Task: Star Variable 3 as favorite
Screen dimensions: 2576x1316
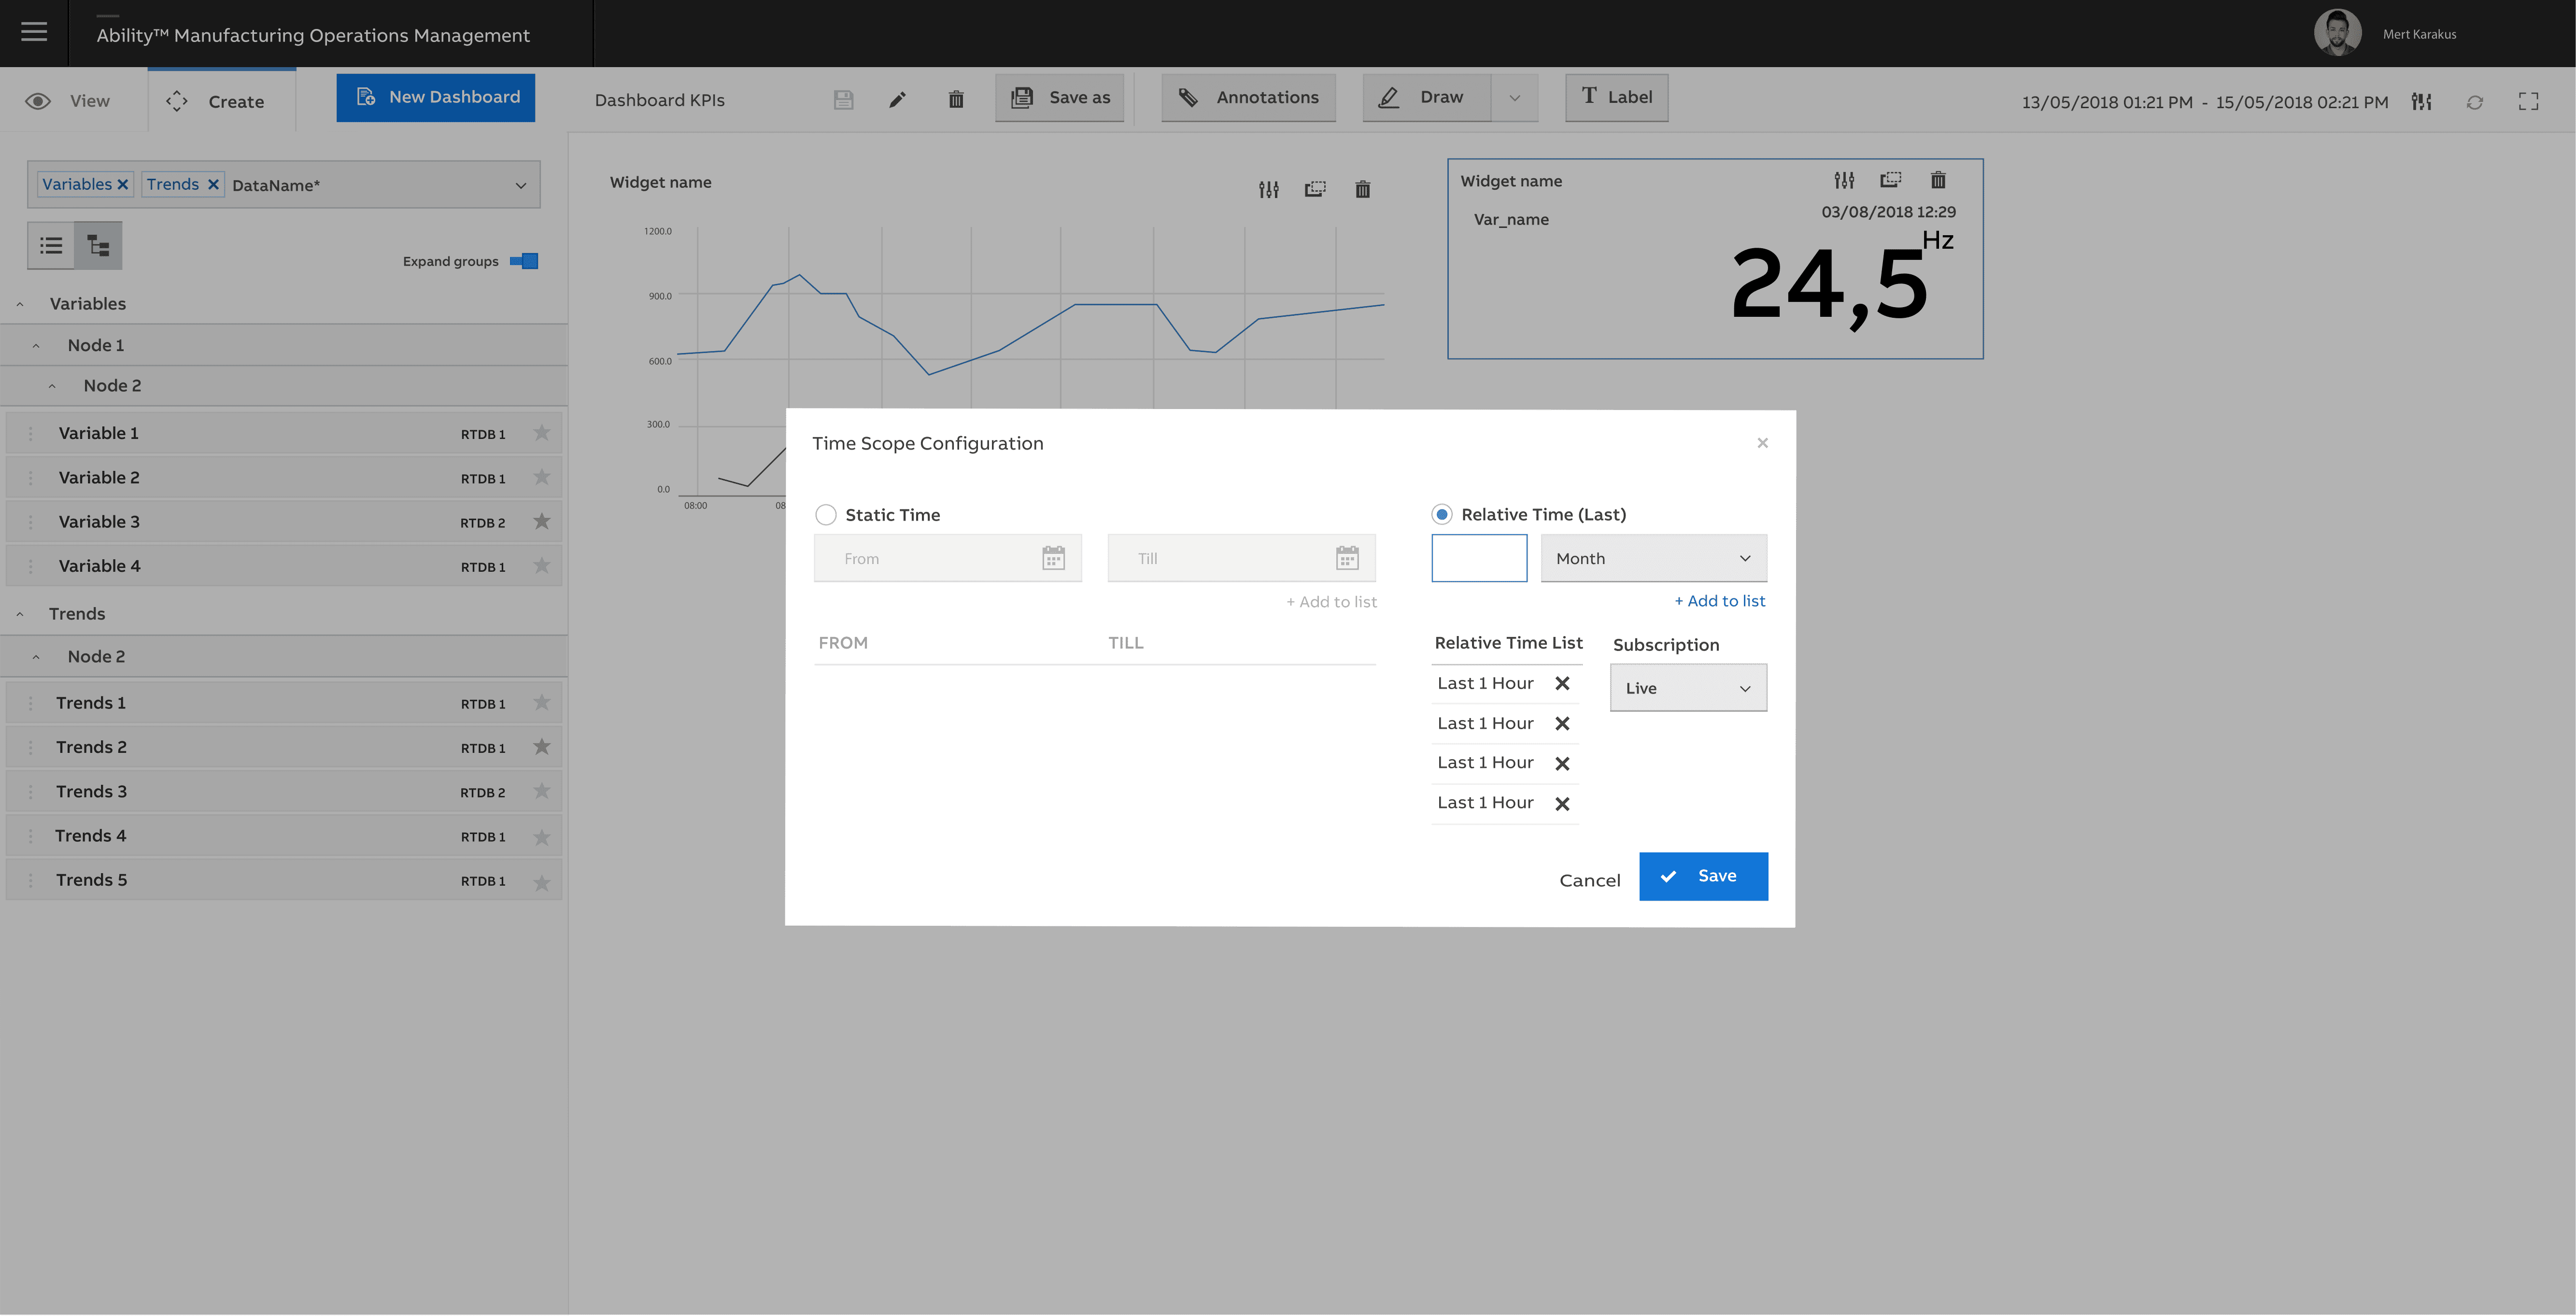Action: [x=541, y=521]
